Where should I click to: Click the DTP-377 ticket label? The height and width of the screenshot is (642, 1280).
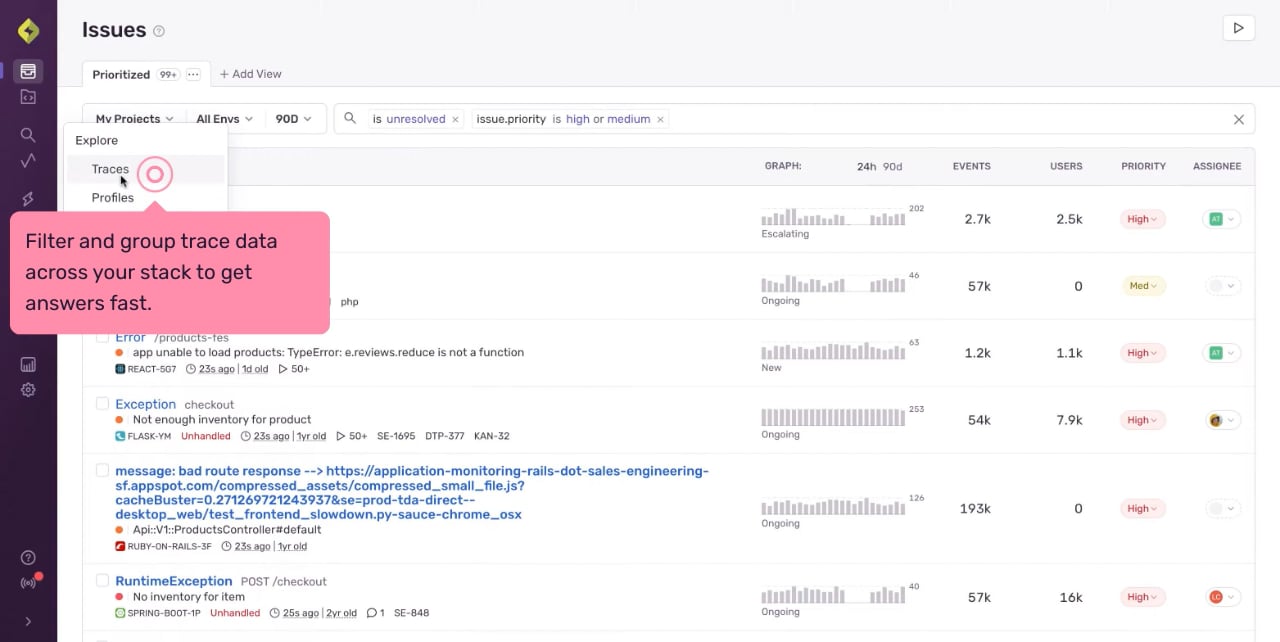(x=443, y=436)
